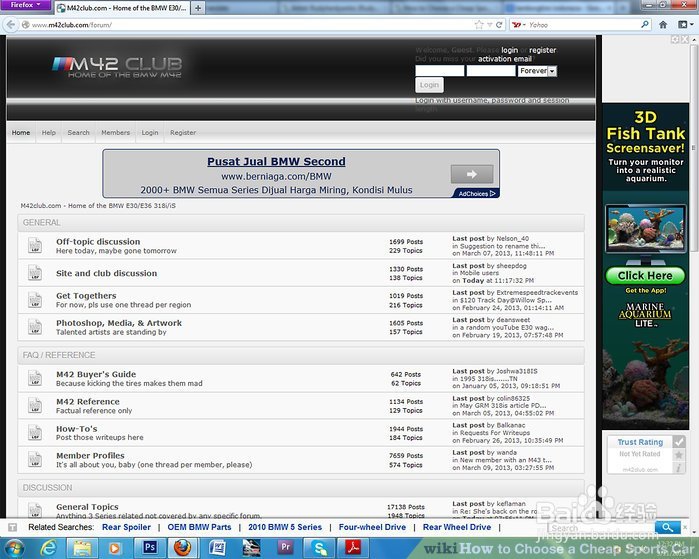Open the Off-topic discussion board icon
The width and height of the screenshot is (699, 559).
[35, 246]
